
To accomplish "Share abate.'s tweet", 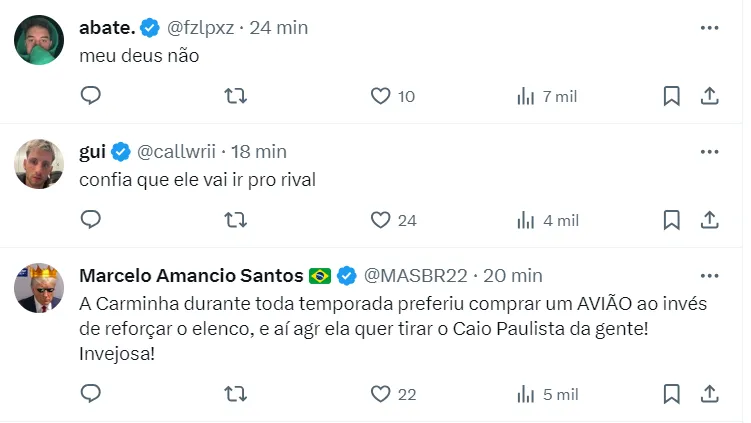I will pos(709,96).
